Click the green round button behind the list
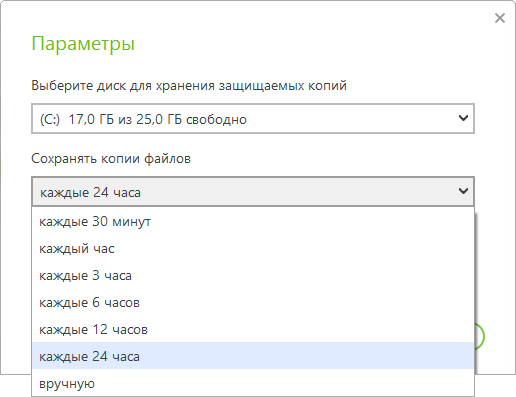Viewport: 516px width, 397px height. pyautogui.click(x=480, y=336)
